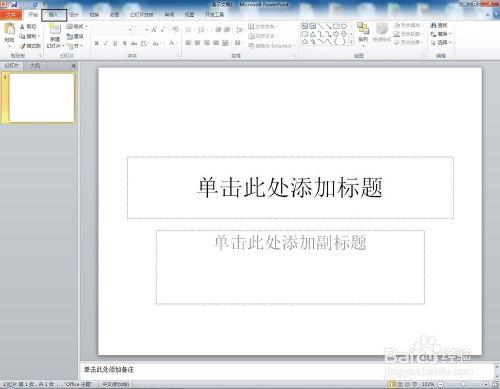
Task: Switch to the Design (设计) tab
Action: pyautogui.click(x=74, y=15)
